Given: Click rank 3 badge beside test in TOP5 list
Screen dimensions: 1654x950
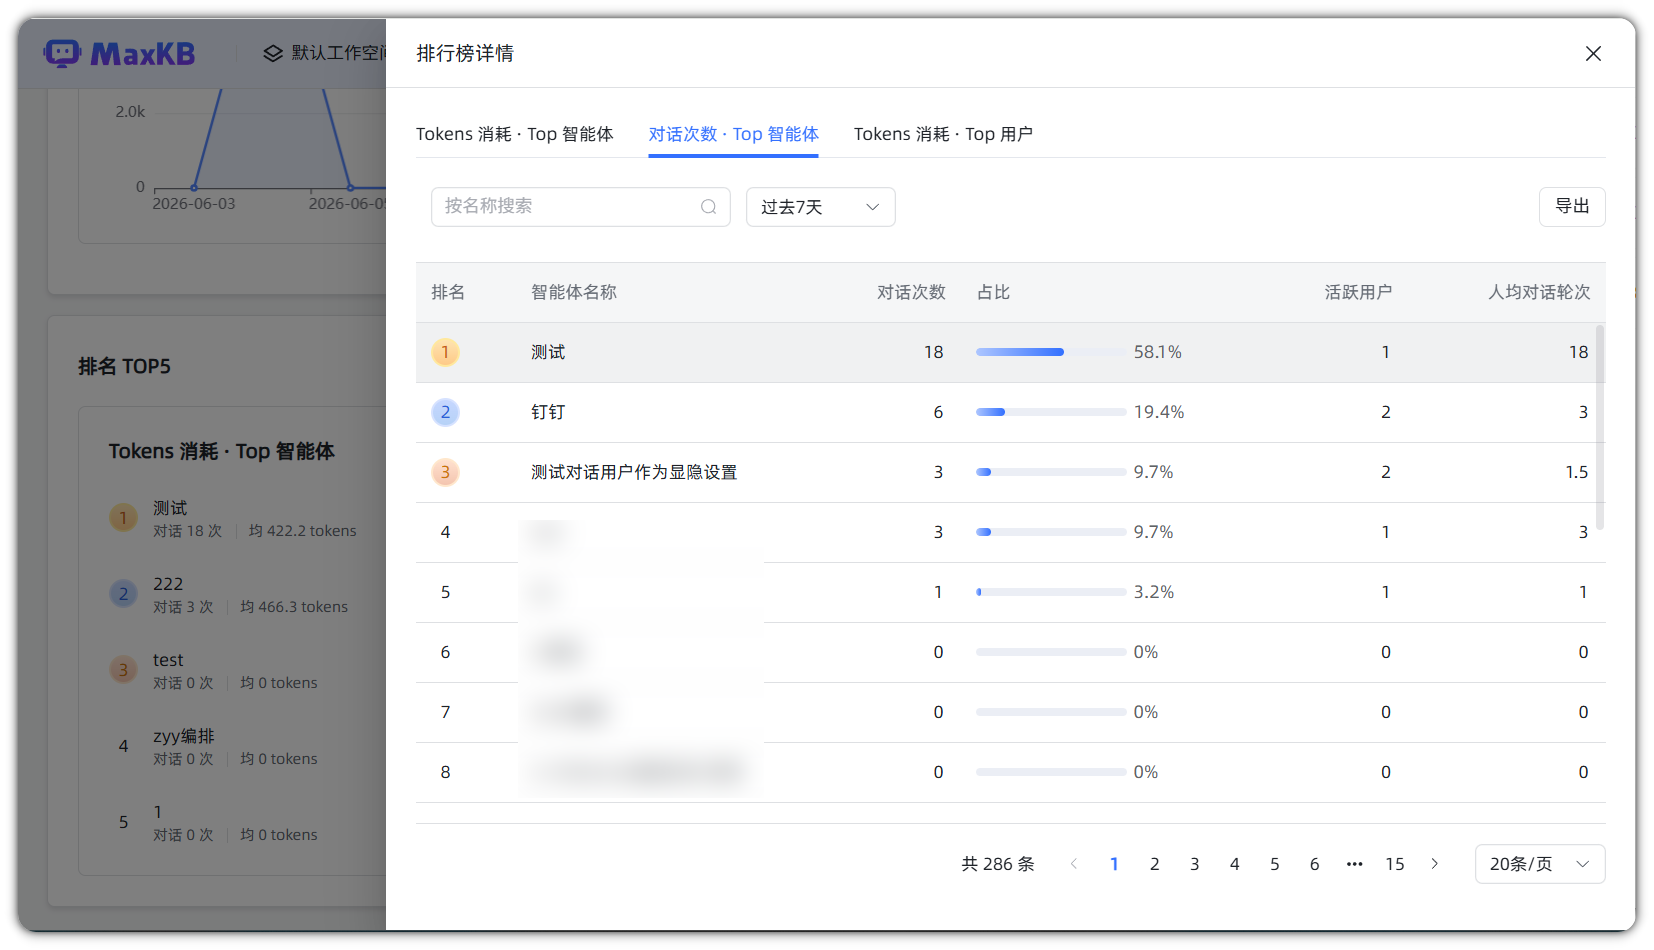Looking at the screenshot, I should (x=123, y=670).
